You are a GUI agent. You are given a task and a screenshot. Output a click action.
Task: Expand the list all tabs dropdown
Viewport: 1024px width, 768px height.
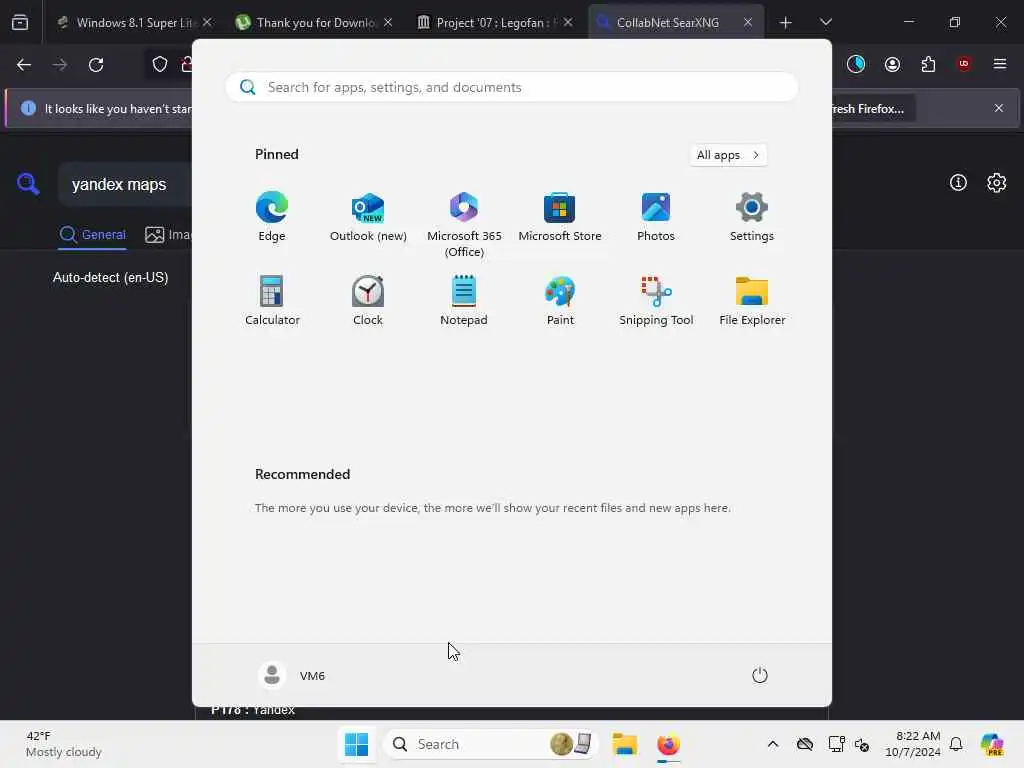(x=825, y=22)
